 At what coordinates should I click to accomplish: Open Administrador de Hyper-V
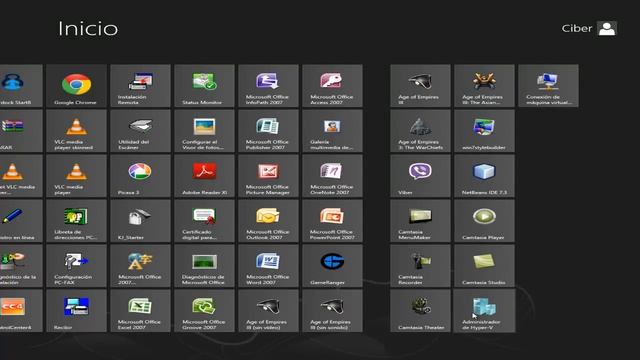point(484,311)
